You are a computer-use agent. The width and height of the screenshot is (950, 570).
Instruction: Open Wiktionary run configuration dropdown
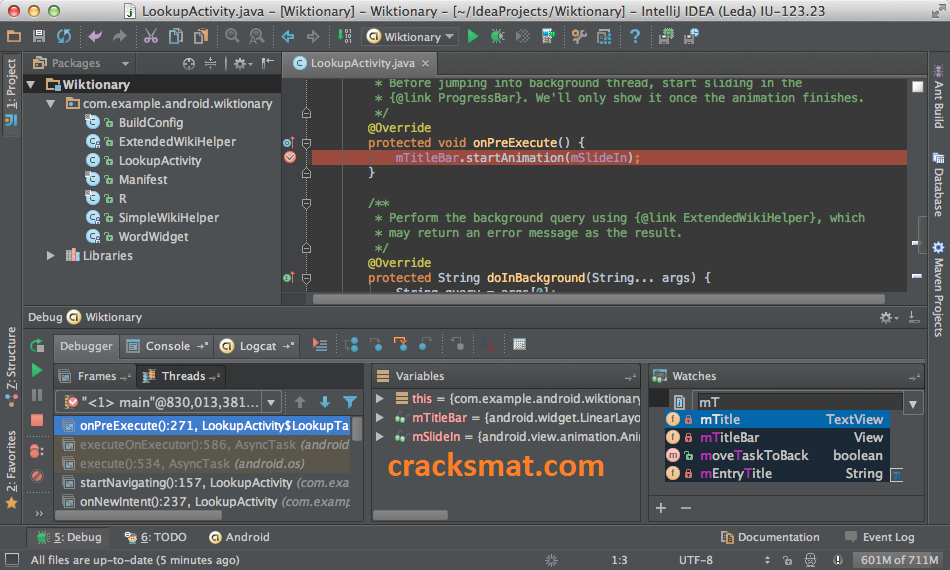[411, 37]
